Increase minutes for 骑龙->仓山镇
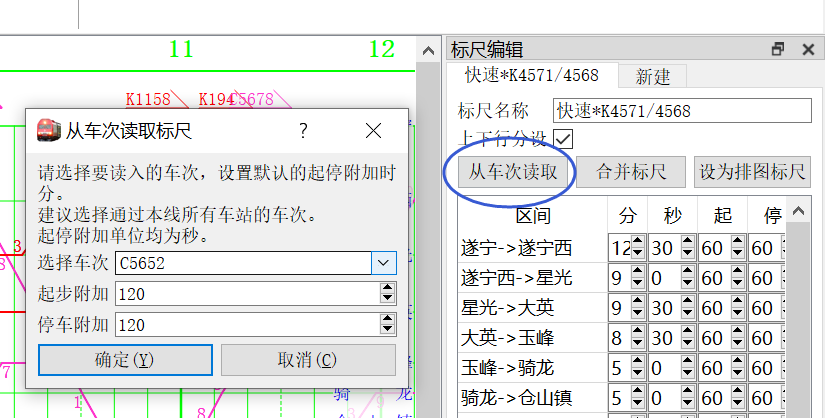This screenshot has height=418, width=825. click(x=638, y=392)
